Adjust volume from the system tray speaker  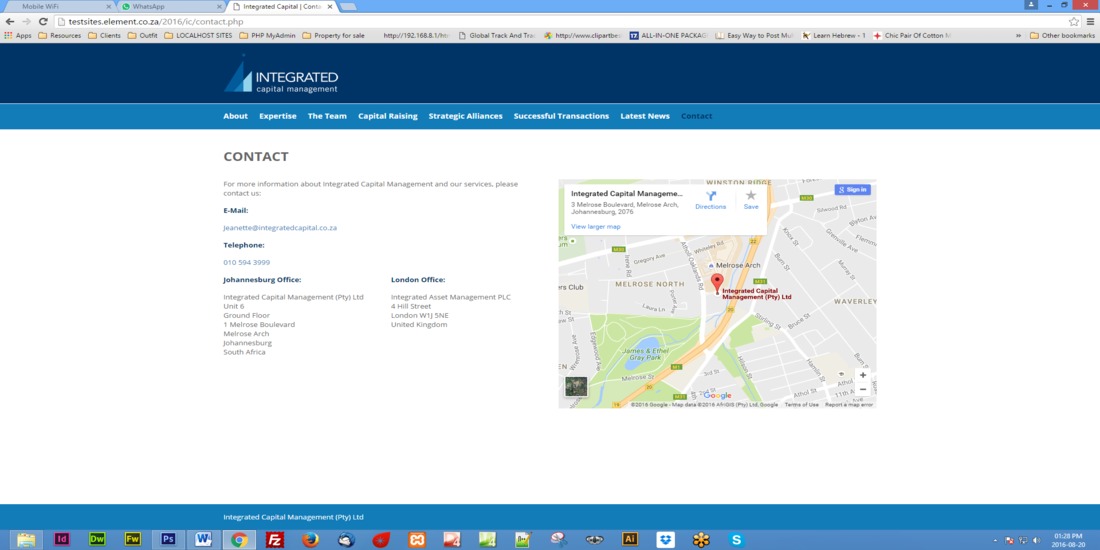click(1036, 540)
